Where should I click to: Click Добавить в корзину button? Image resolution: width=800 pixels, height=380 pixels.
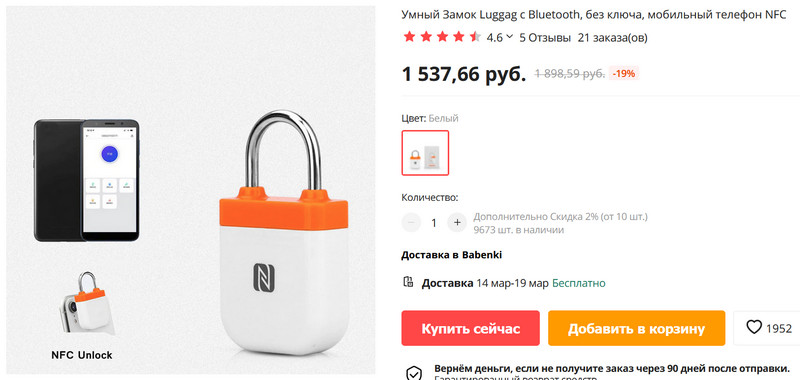tap(636, 328)
